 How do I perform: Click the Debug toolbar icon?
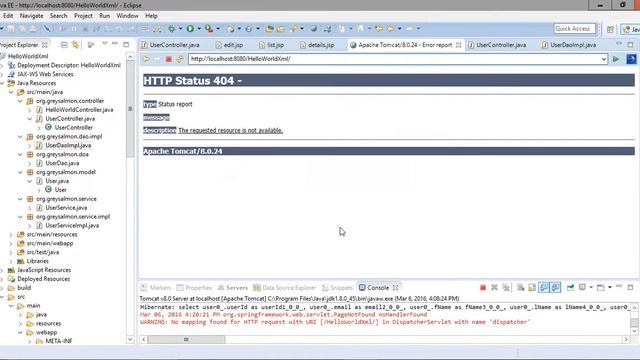(171, 29)
